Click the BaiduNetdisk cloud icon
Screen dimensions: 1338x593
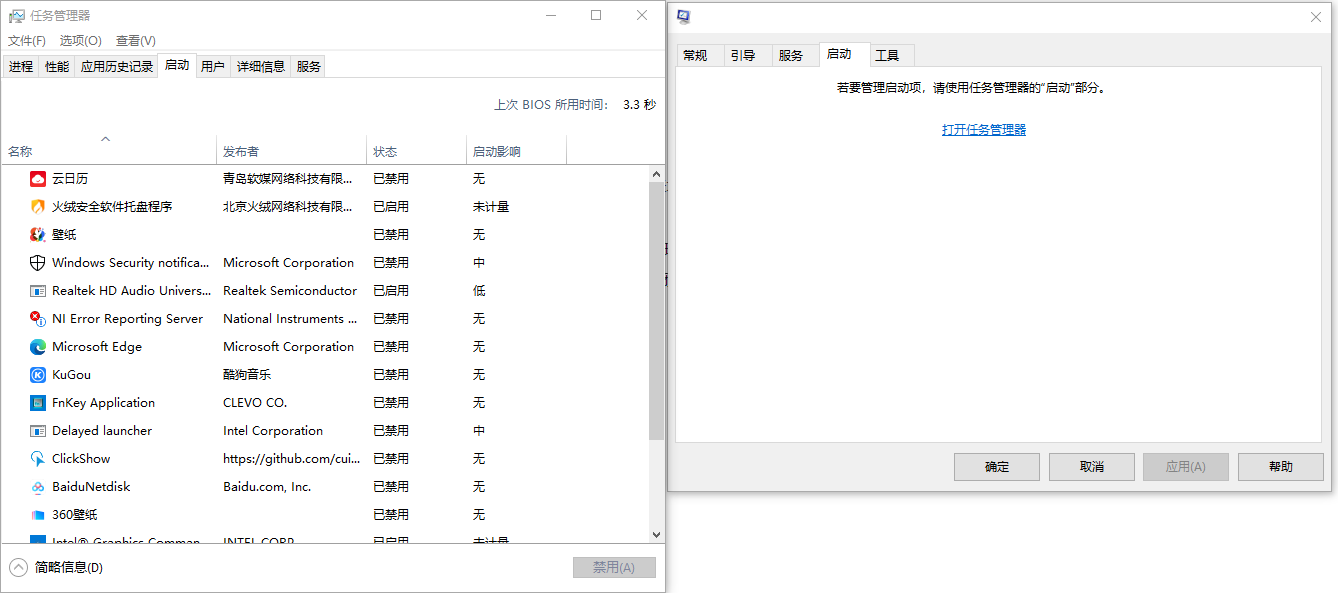(38, 487)
